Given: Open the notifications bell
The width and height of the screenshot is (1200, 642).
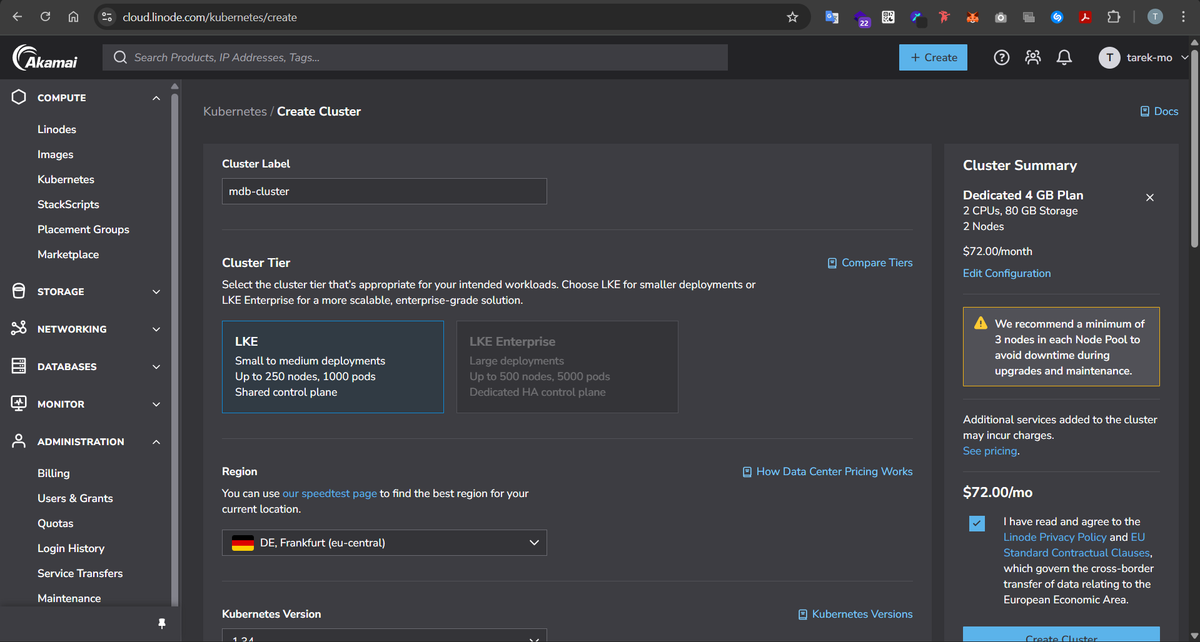Looking at the screenshot, I should [x=1065, y=58].
